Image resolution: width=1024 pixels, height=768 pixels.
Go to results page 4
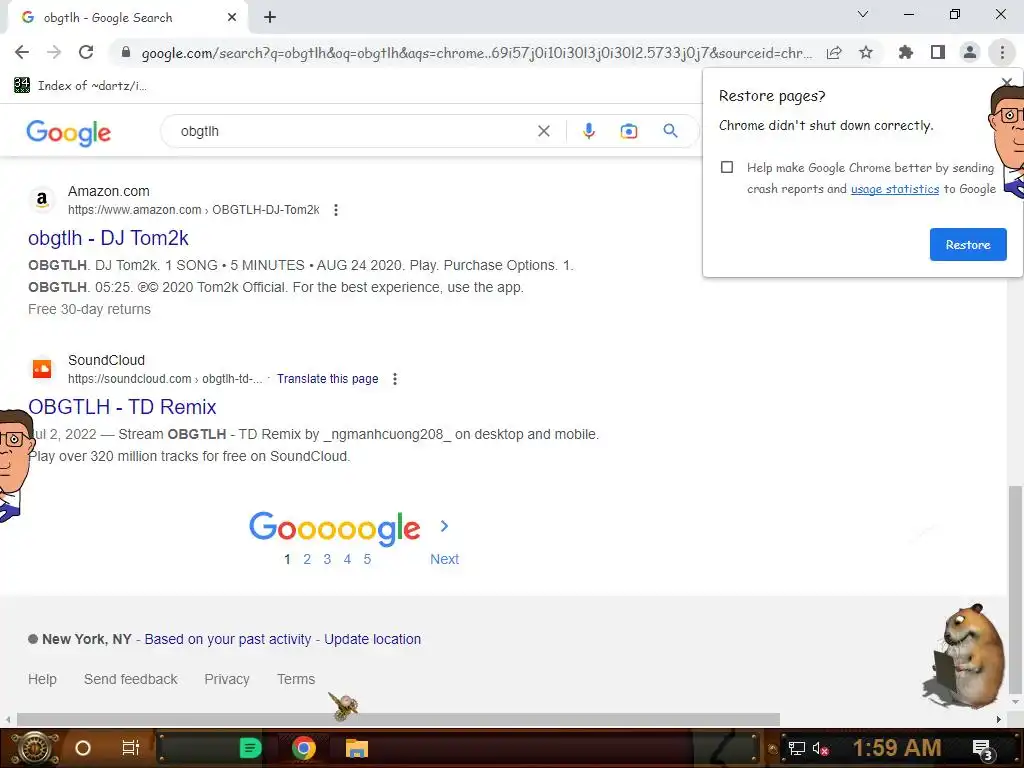pyautogui.click(x=347, y=559)
